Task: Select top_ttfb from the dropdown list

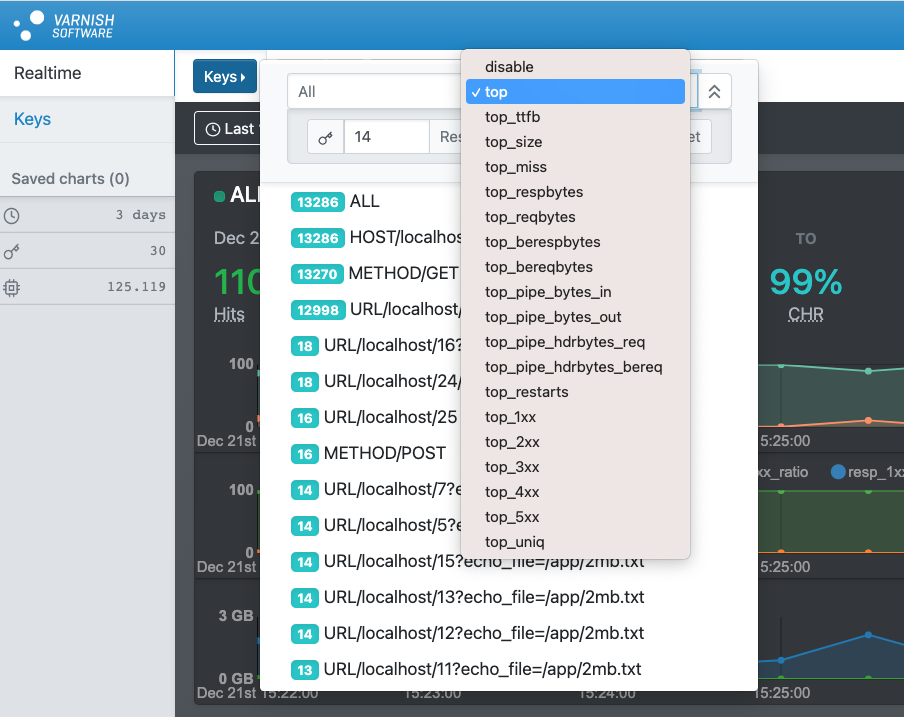Action: 512,117
